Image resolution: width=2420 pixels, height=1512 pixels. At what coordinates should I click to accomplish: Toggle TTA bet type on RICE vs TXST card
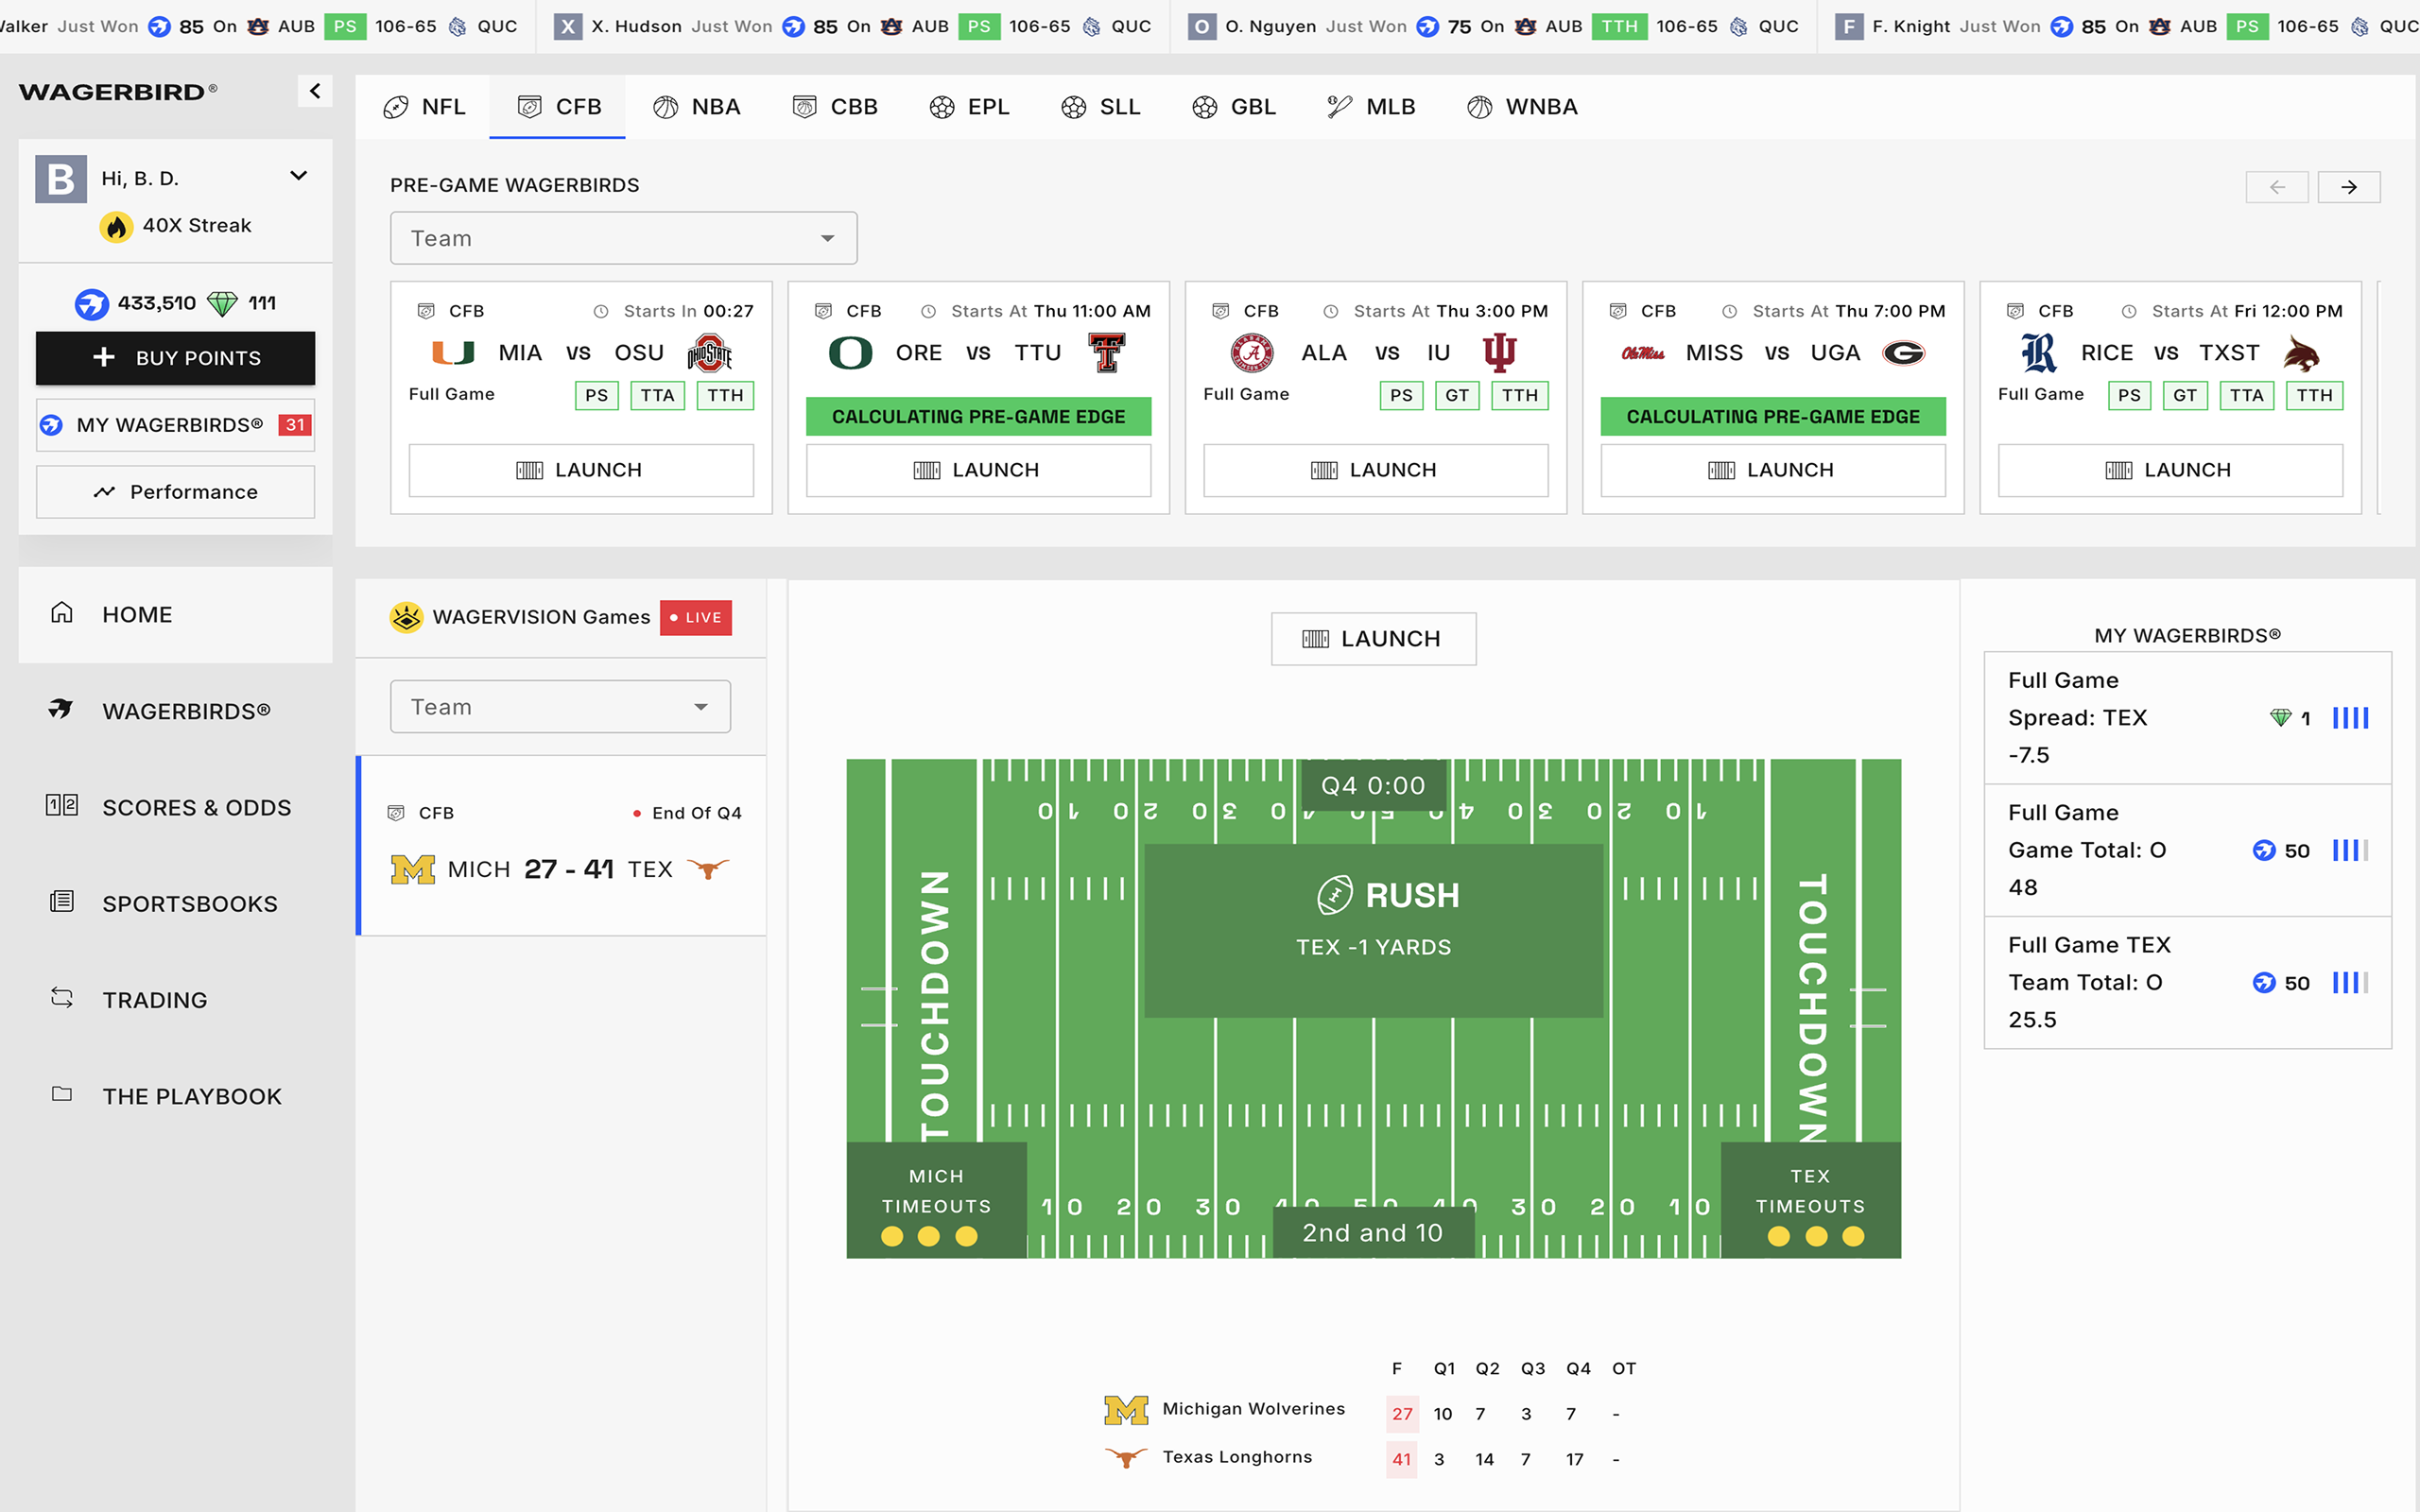click(x=2247, y=396)
